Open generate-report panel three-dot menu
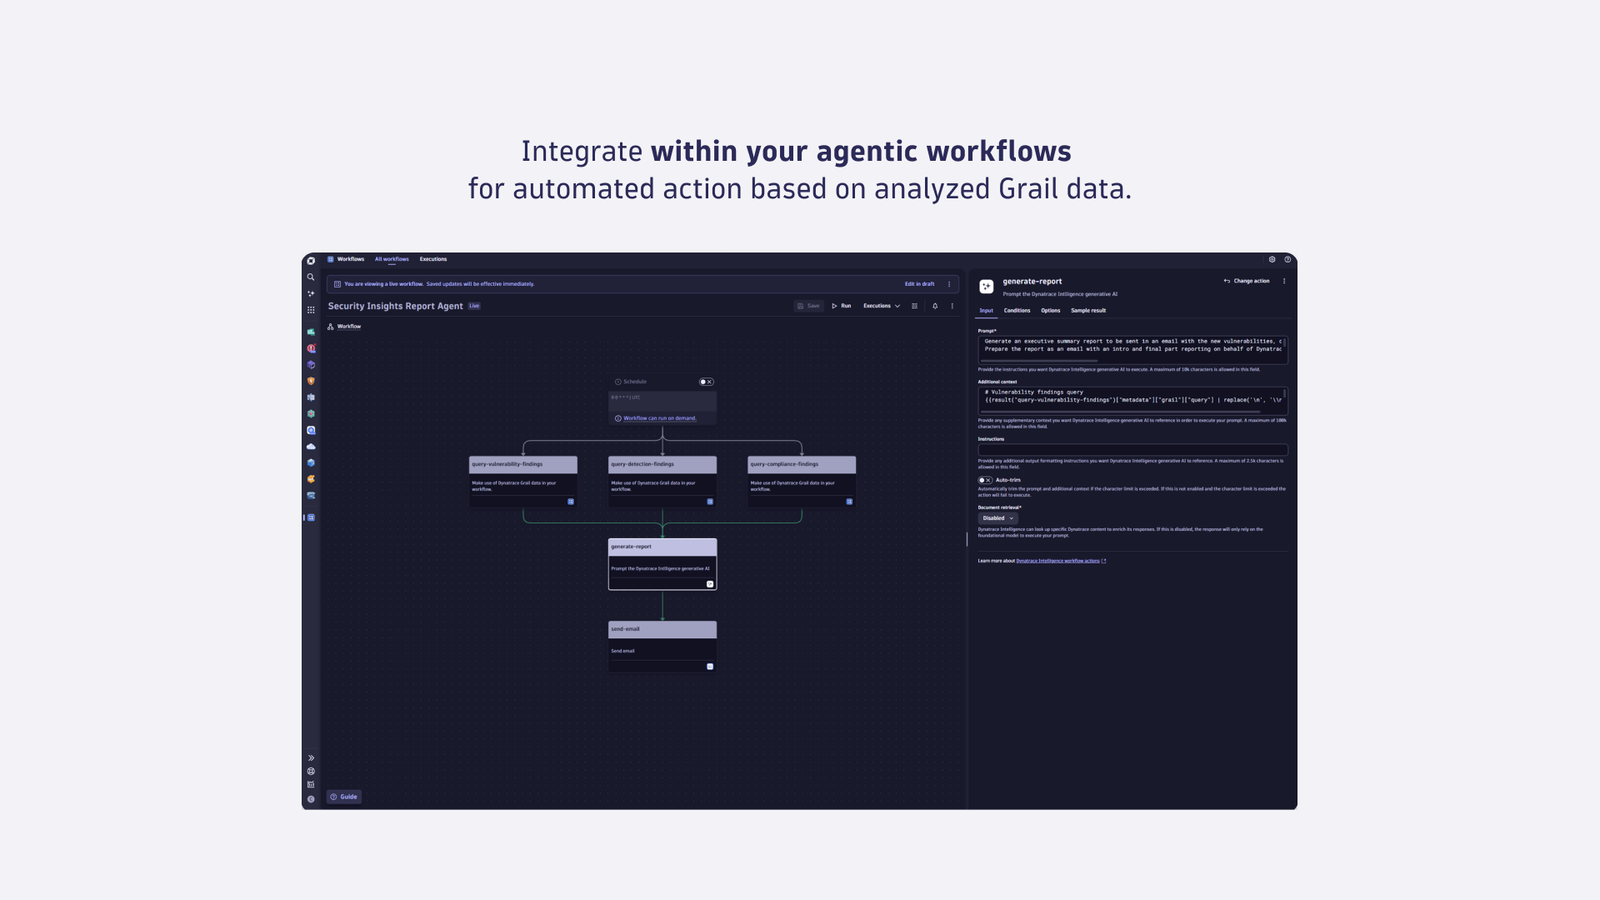Screen dimensions: 1600x900 click(x=1284, y=281)
